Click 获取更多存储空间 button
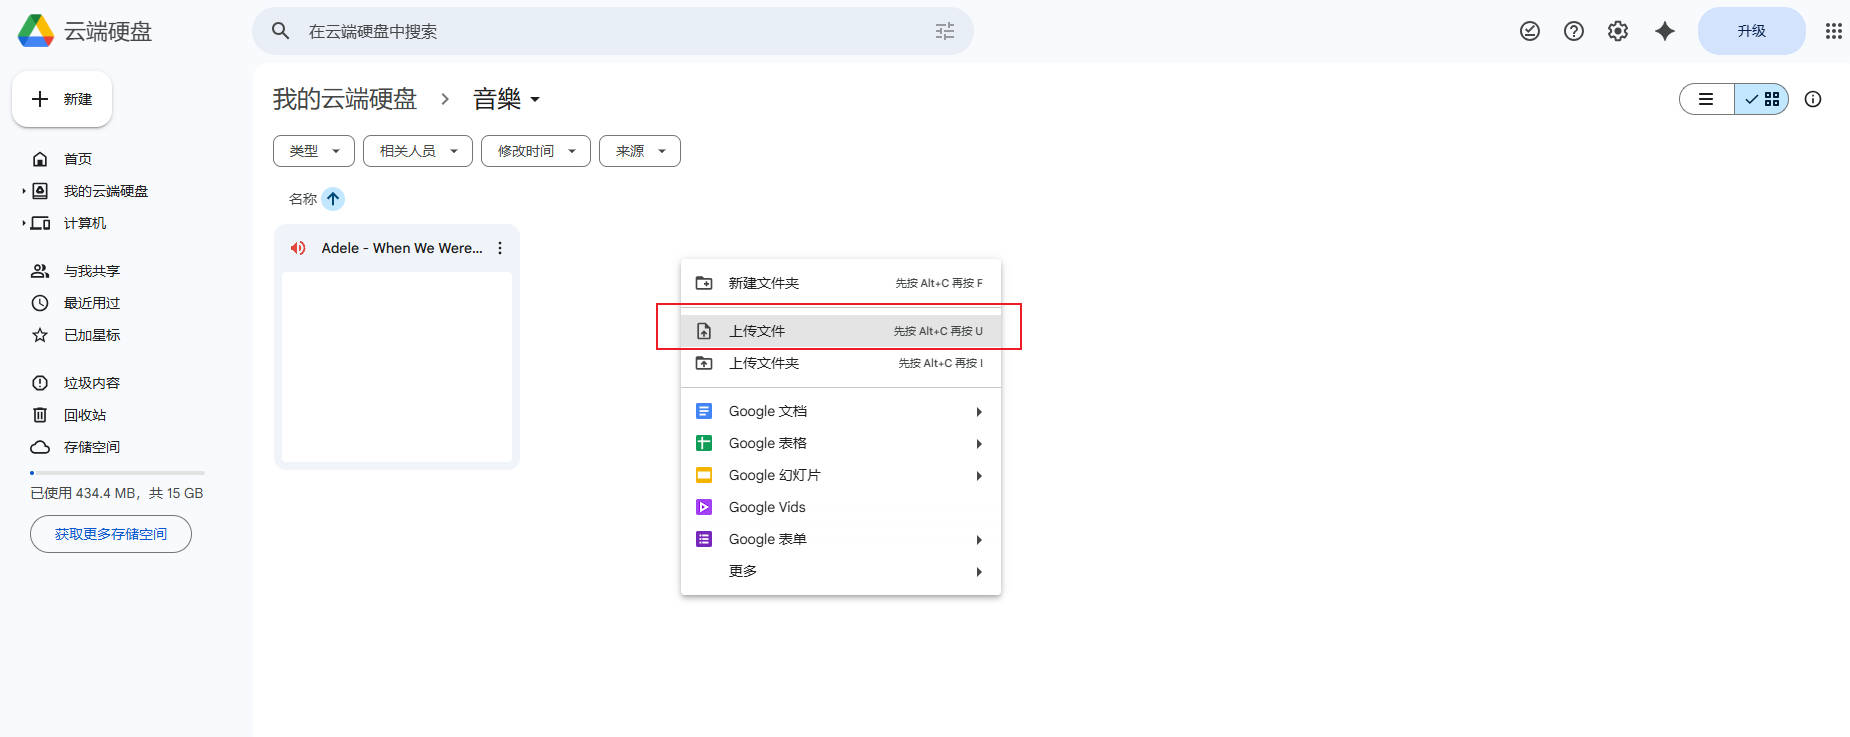This screenshot has width=1850, height=737. pos(111,534)
